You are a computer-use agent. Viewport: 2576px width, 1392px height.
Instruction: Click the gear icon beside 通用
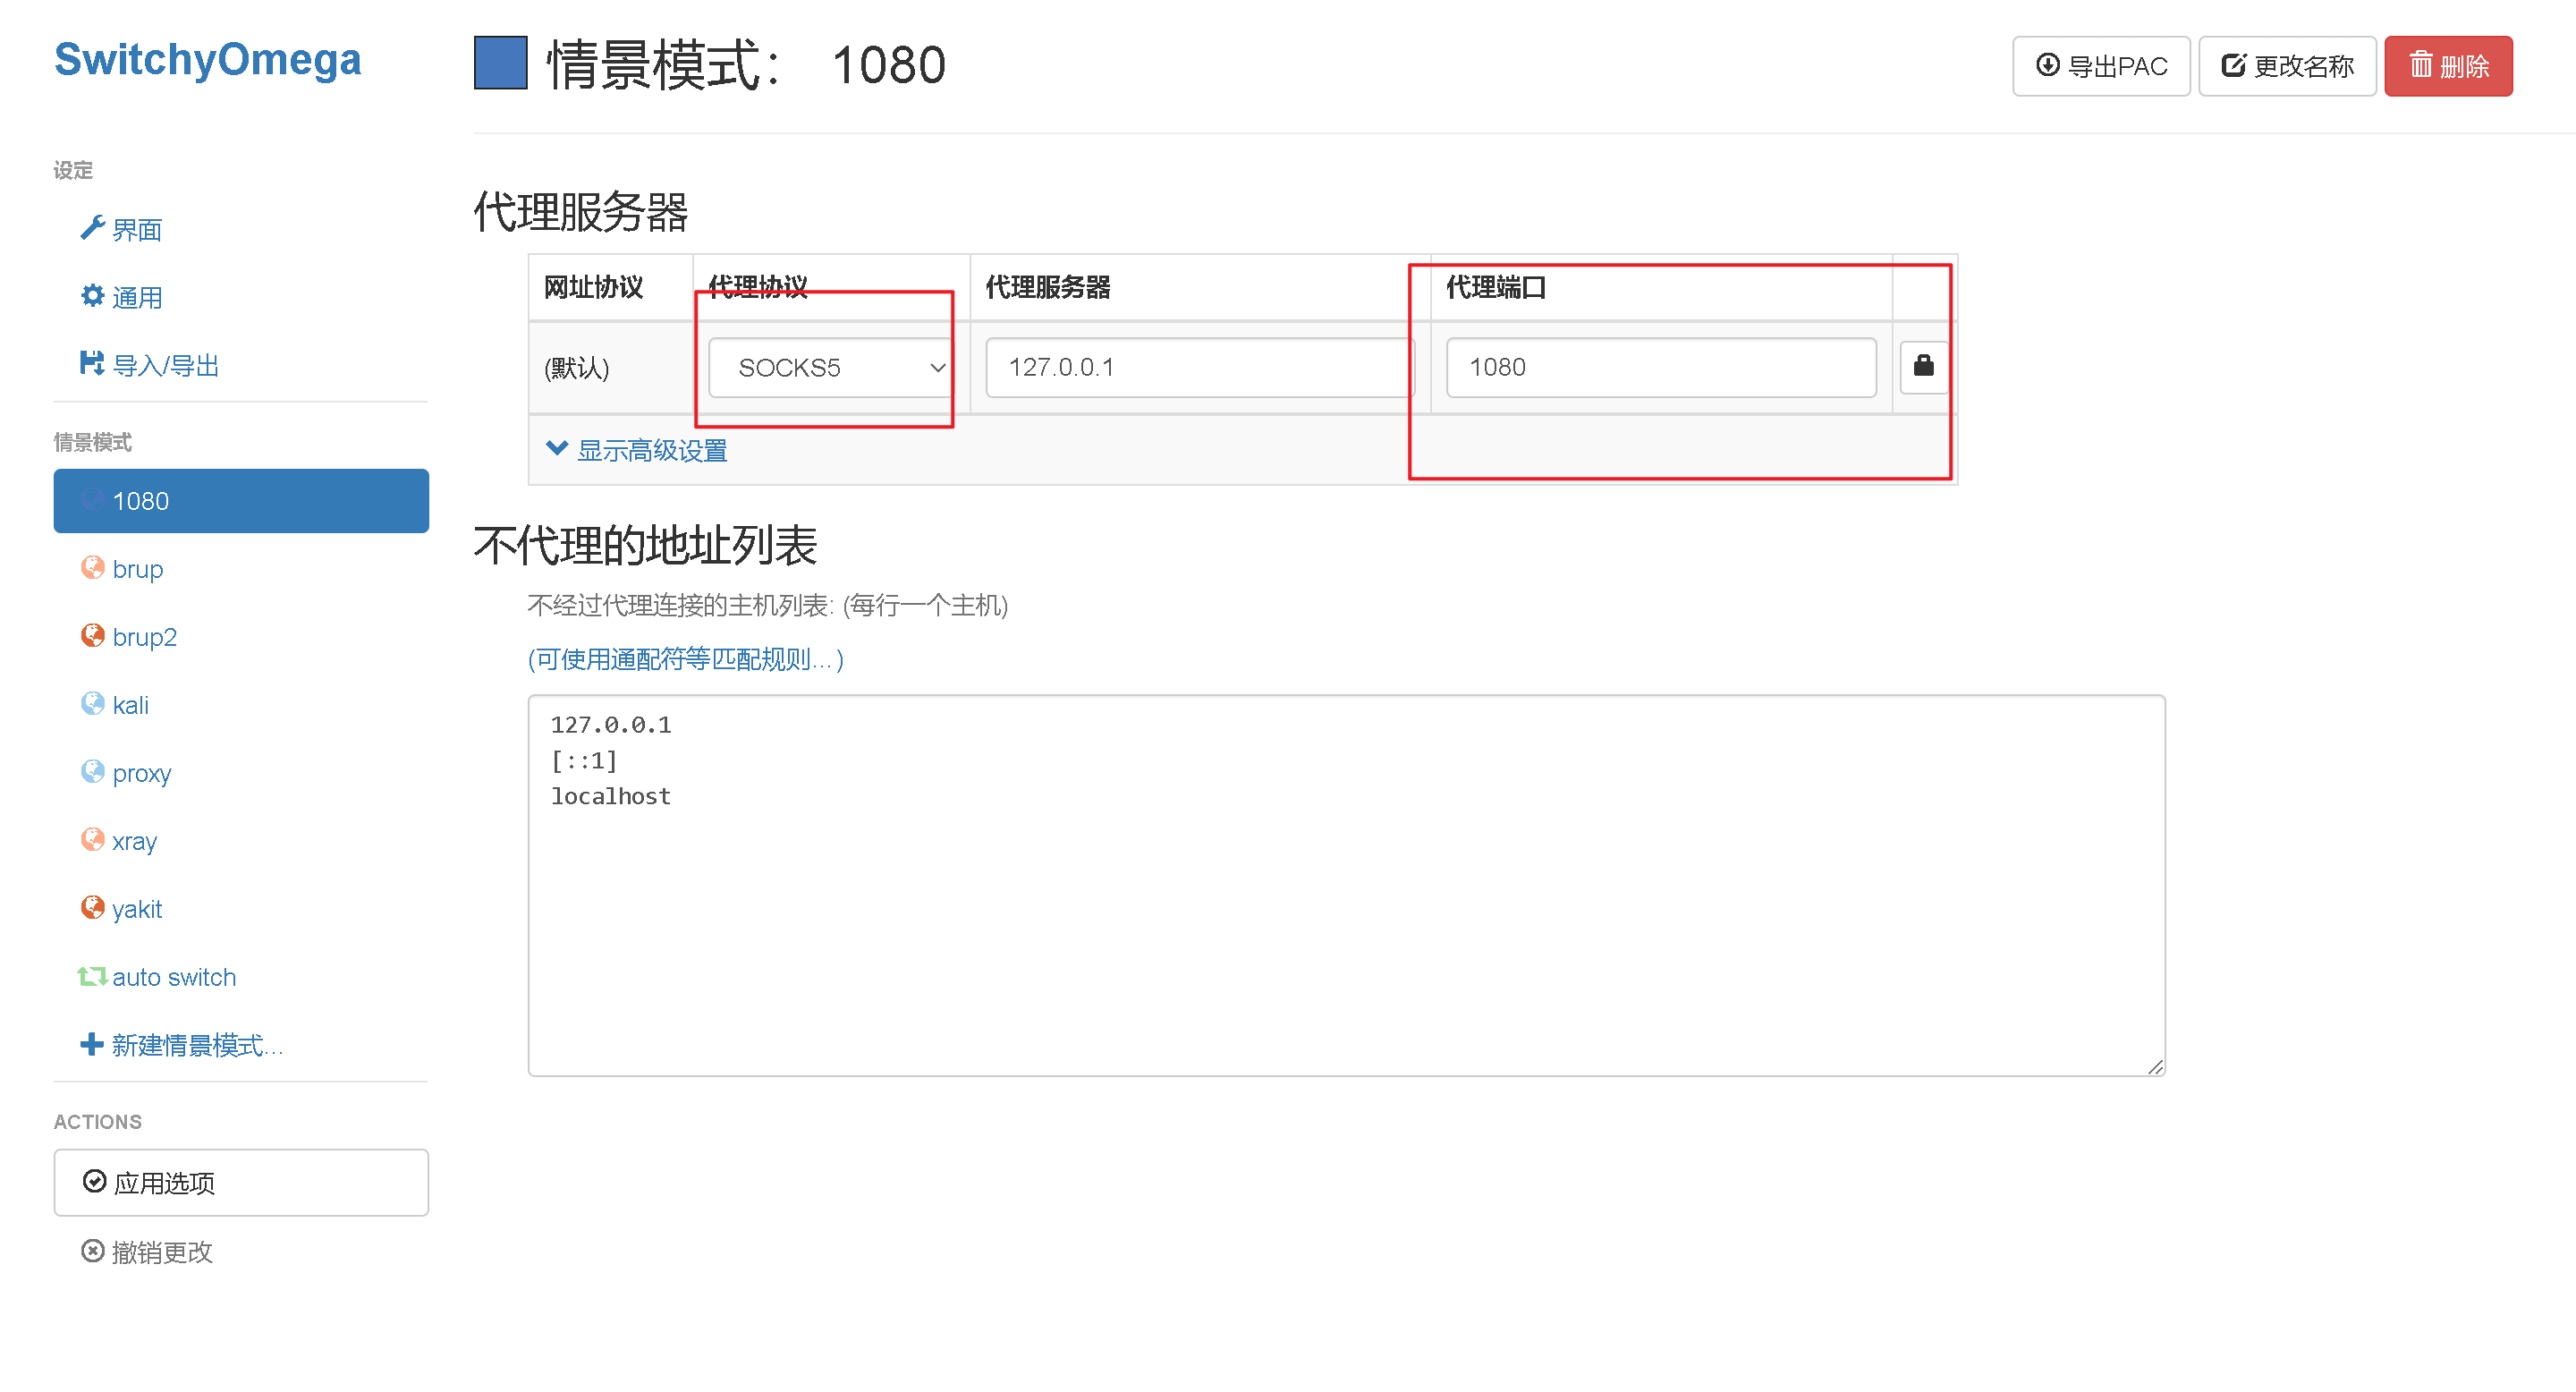pos(92,296)
